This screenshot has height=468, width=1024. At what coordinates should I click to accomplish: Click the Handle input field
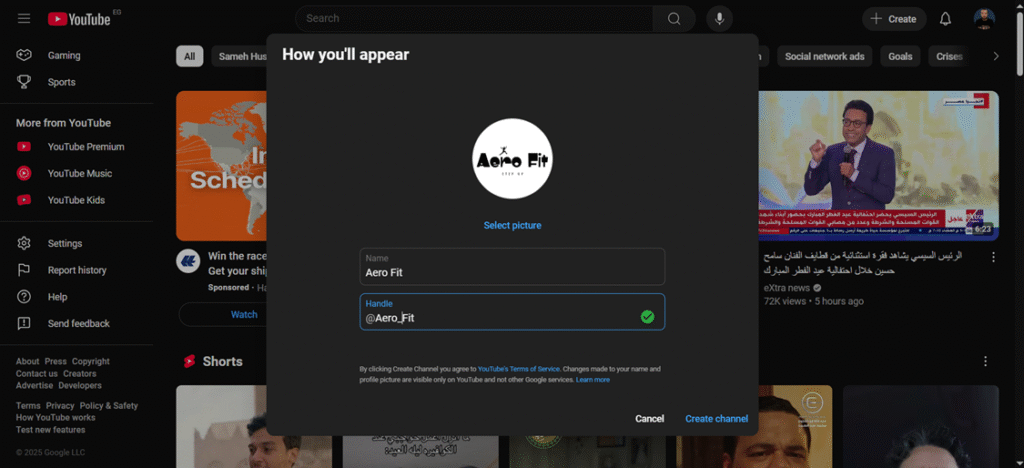tap(512, 311)
